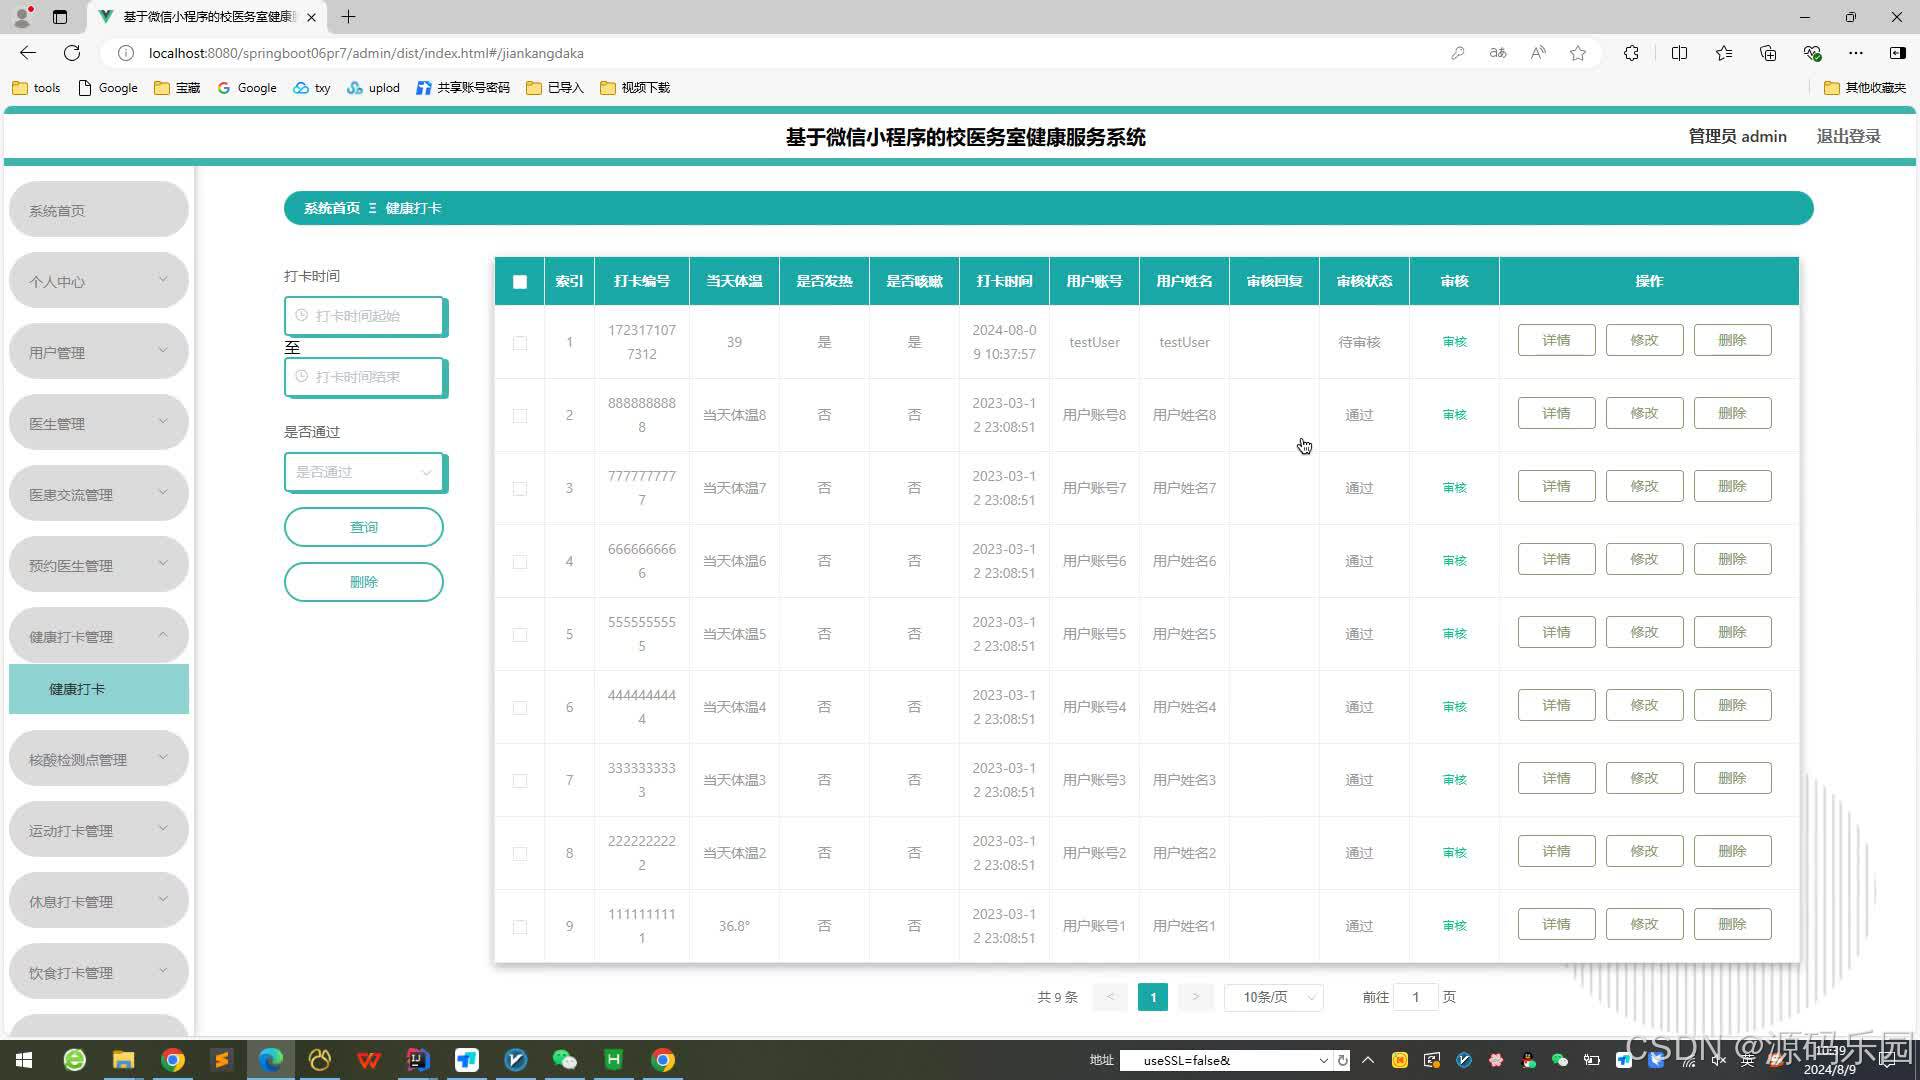Open the 是否通过 dropdown

coord(364,471)
